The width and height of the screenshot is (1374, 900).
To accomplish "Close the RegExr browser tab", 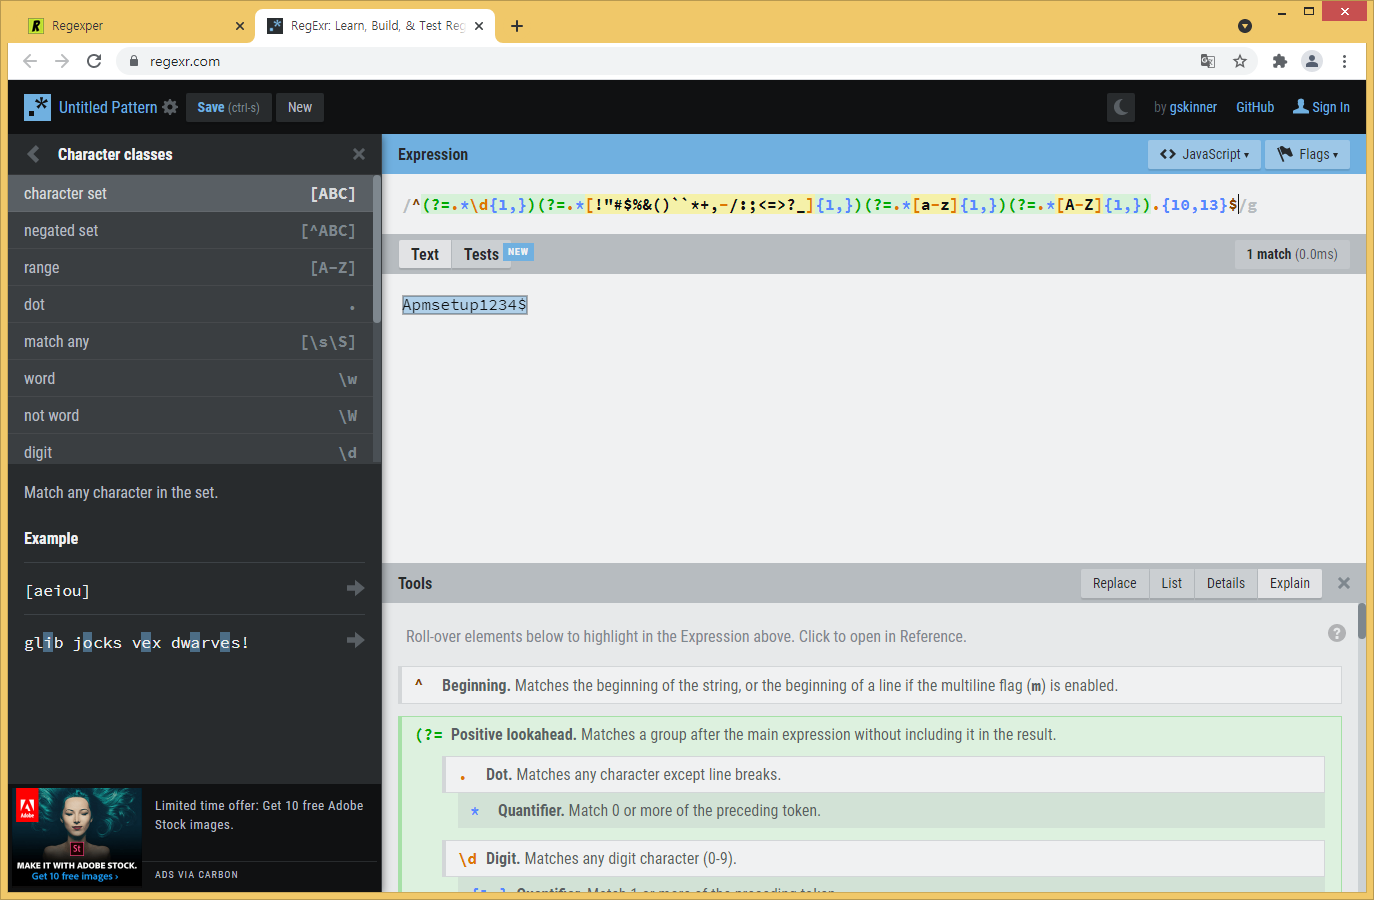I will pos(479,26).
